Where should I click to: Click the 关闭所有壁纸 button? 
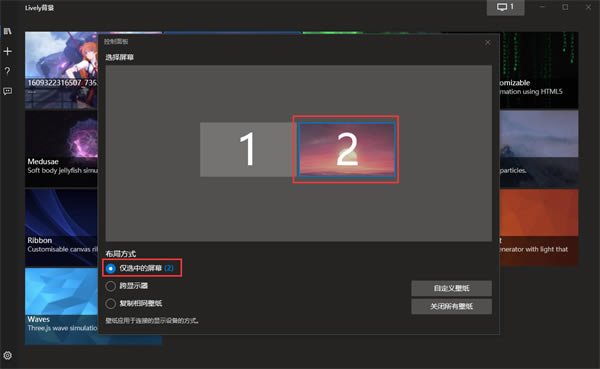click(x=452, y=307)
